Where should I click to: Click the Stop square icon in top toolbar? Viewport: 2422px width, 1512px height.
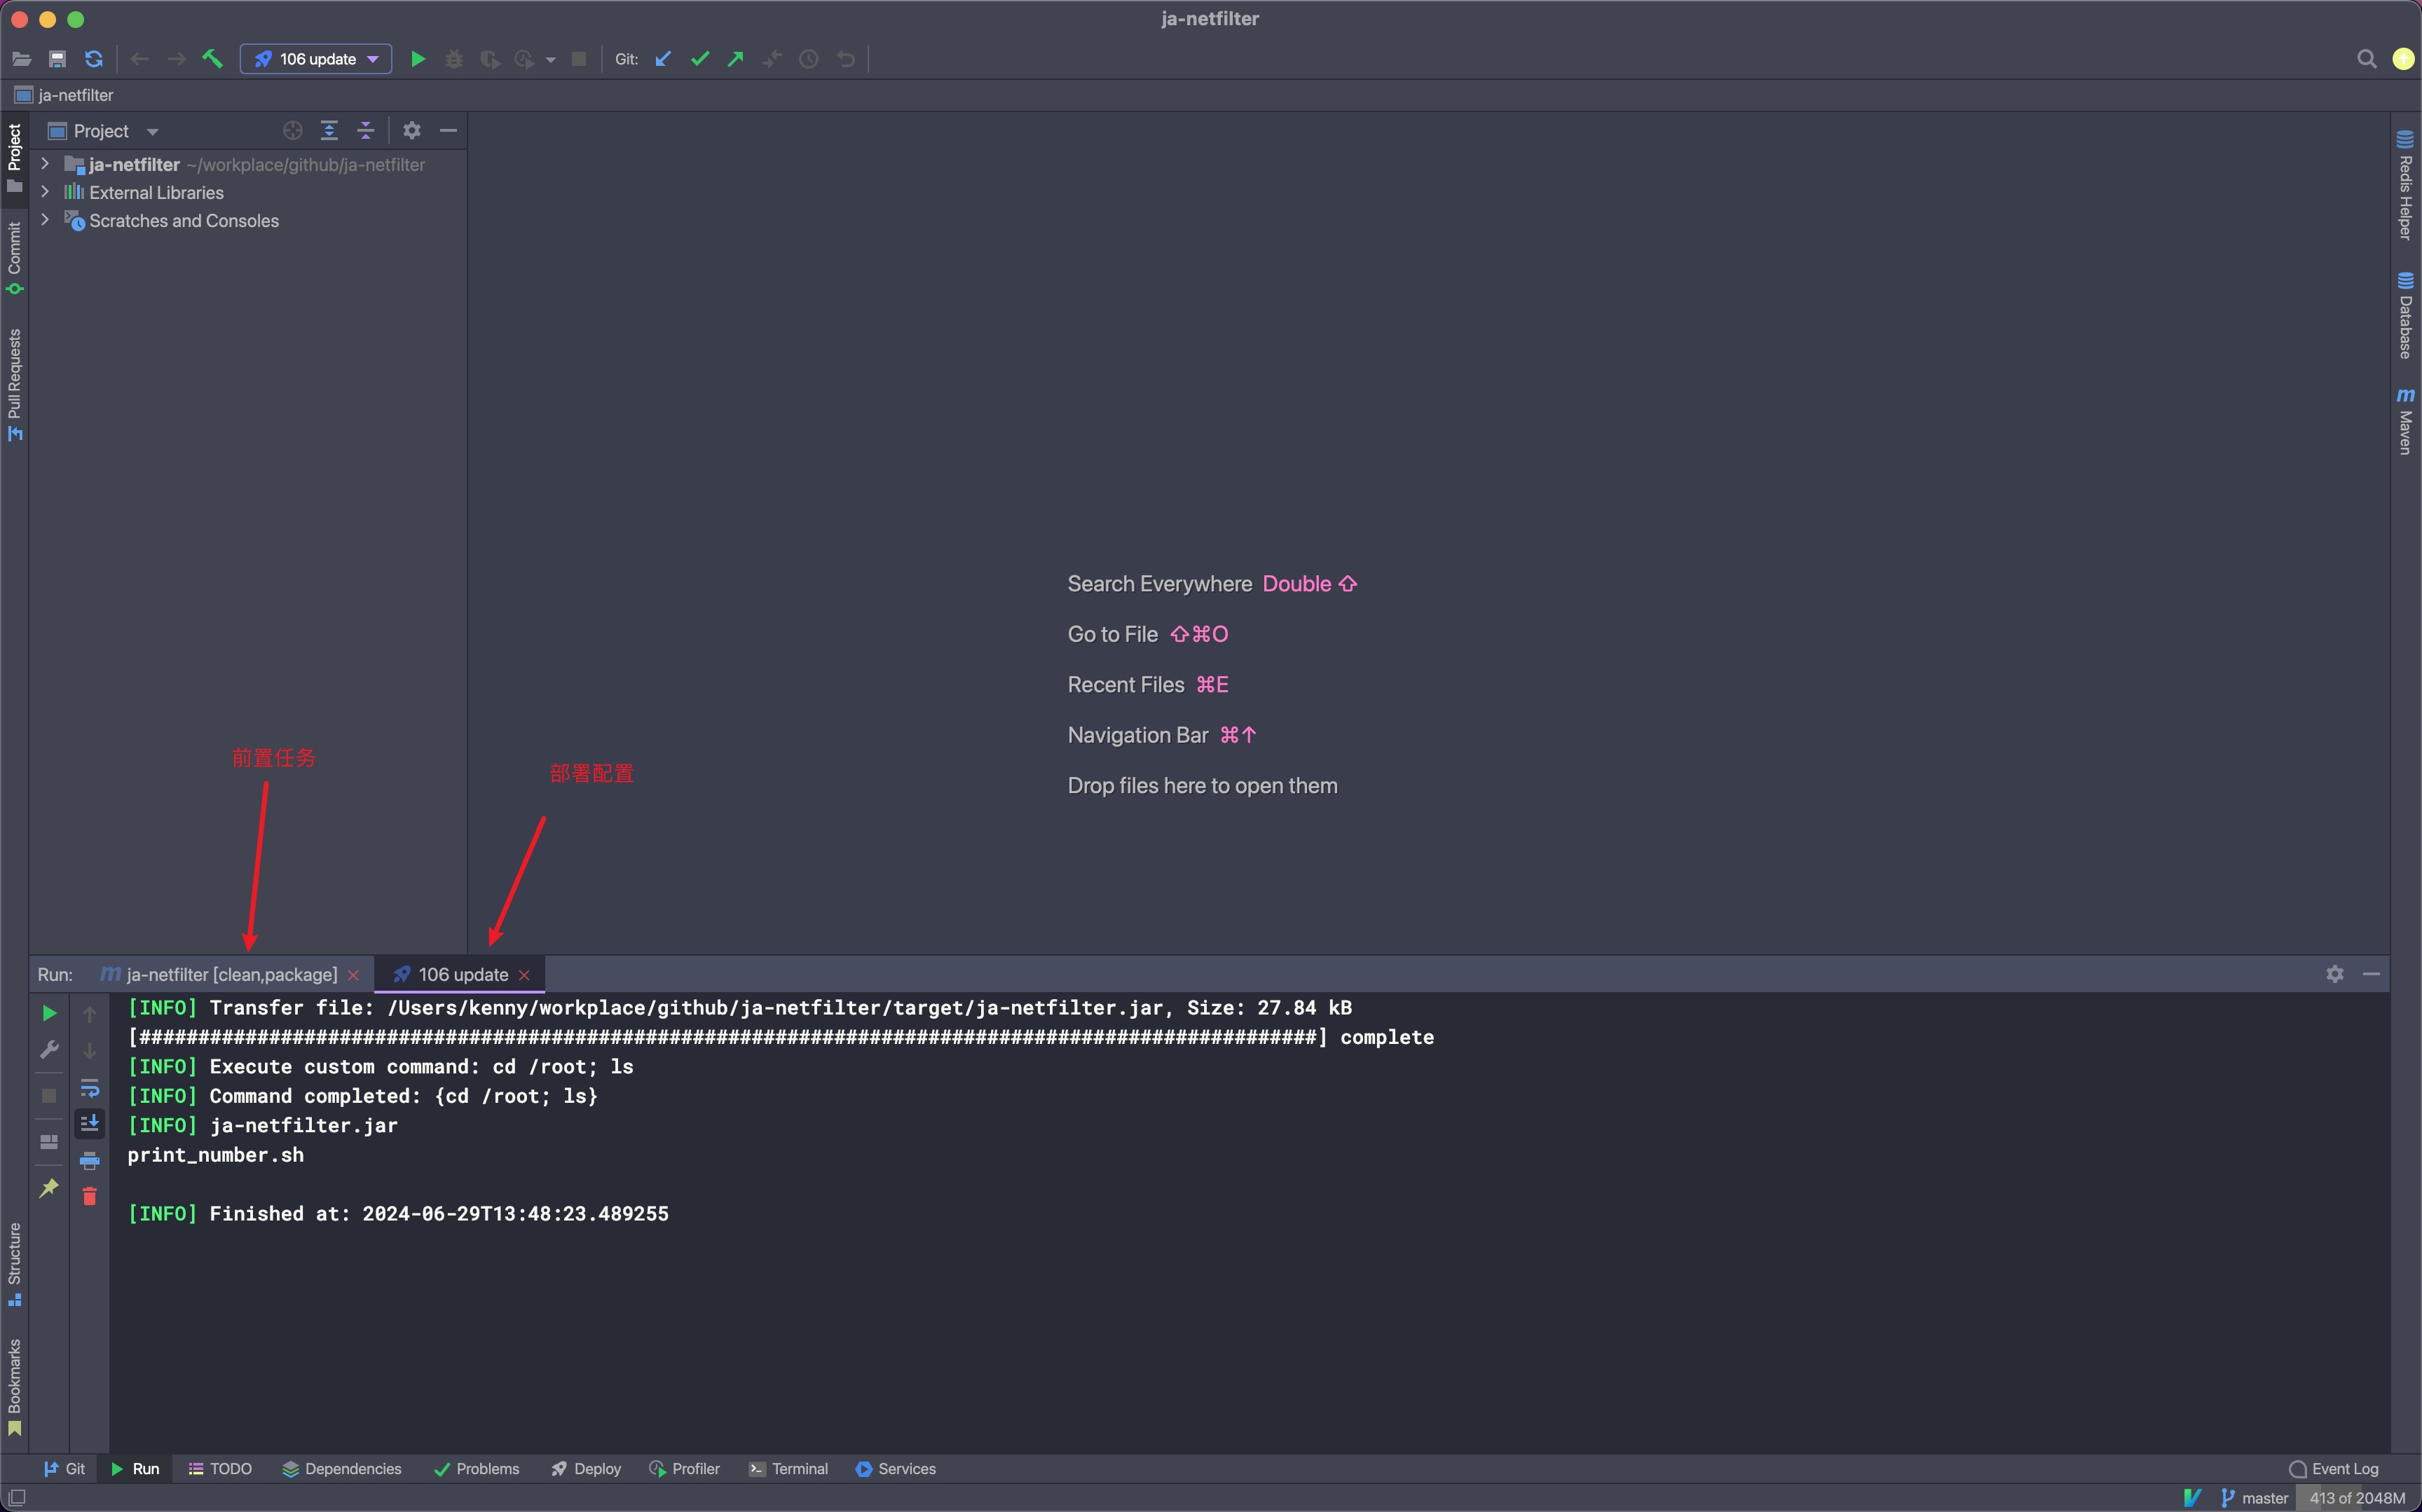click(579, 59)
